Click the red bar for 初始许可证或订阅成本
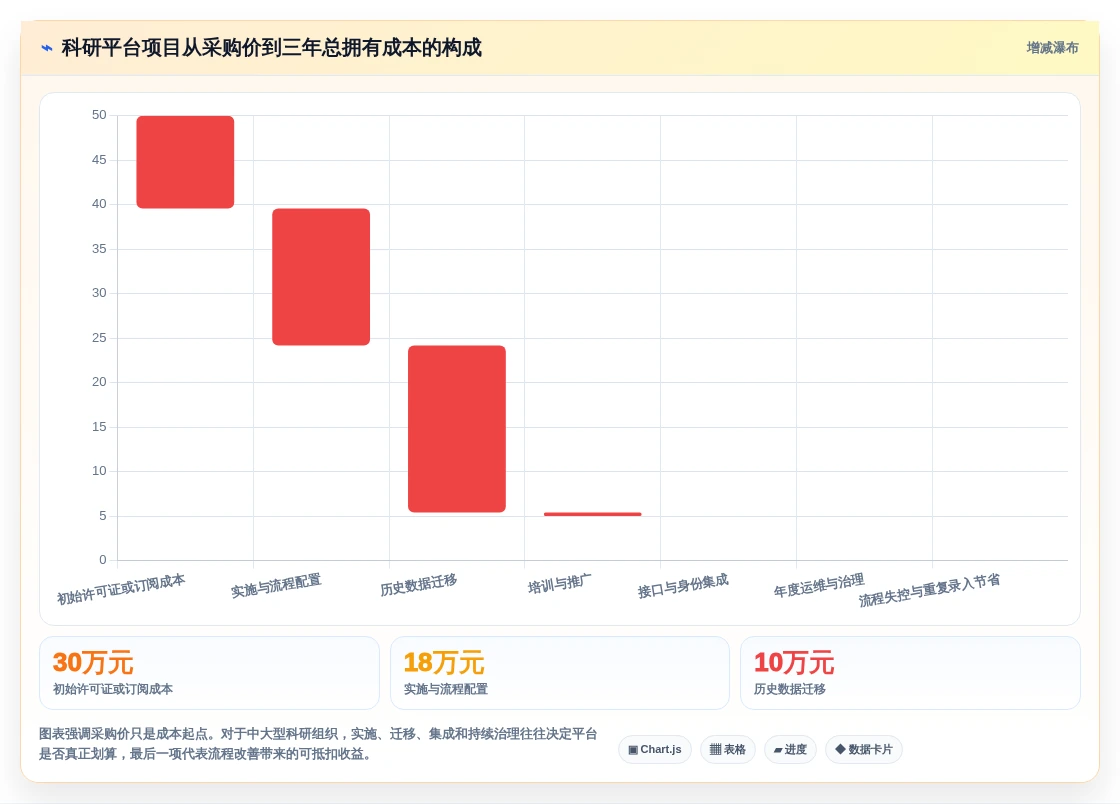1120x804 pixels. 185,162
